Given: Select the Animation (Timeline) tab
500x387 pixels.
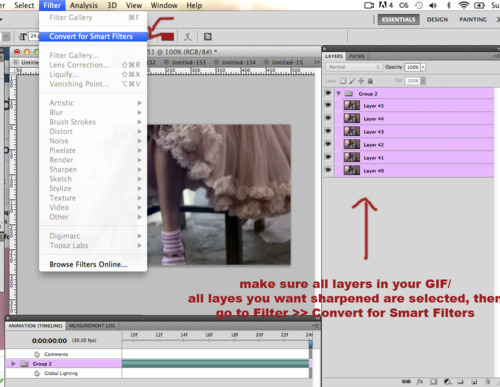Looking at the screenshot, I should (x=35, y=326).
